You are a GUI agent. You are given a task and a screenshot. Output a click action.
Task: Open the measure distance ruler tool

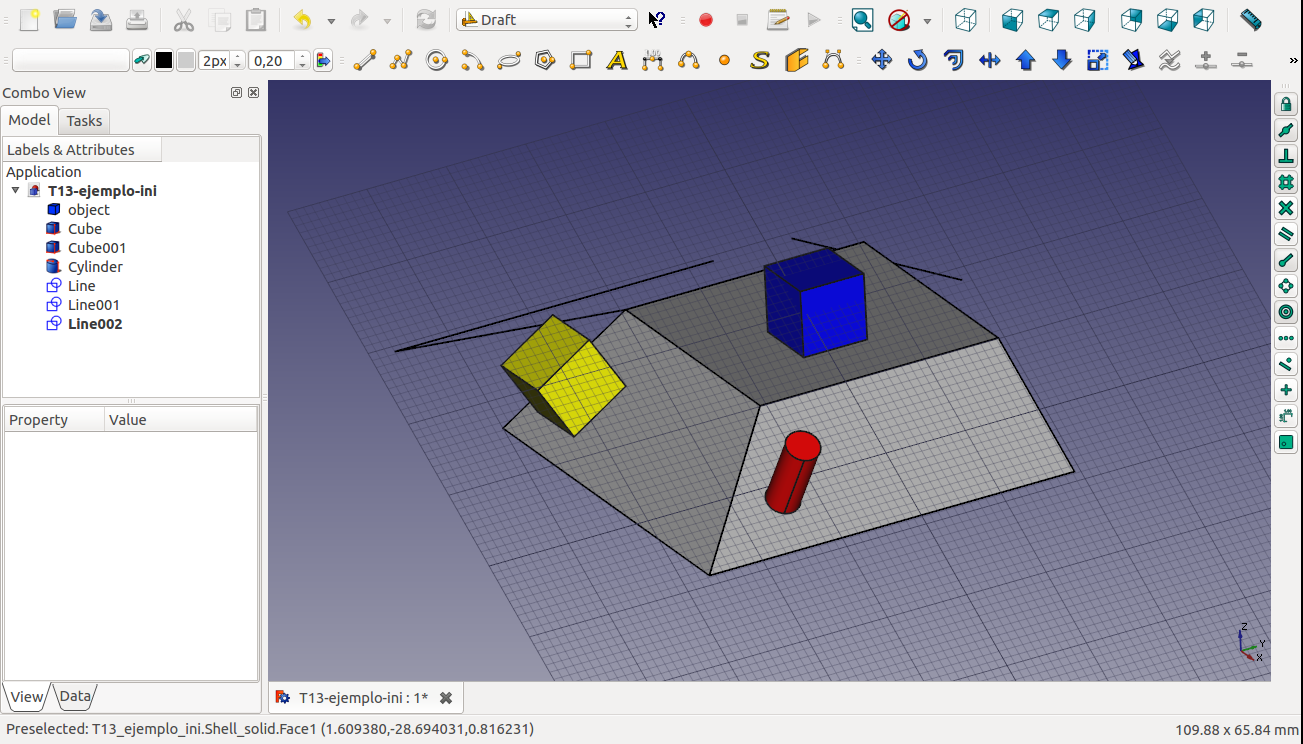1250,20
